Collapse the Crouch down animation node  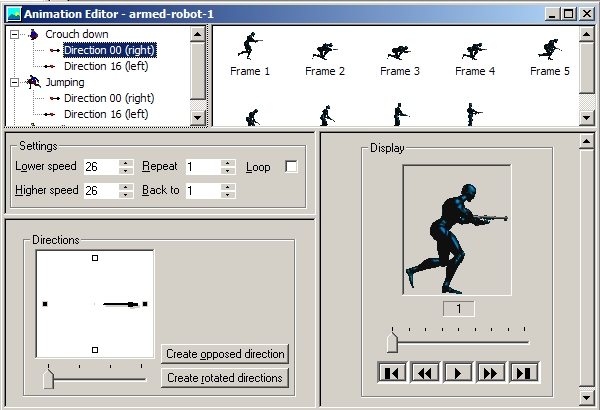click(x=14, y=34)
